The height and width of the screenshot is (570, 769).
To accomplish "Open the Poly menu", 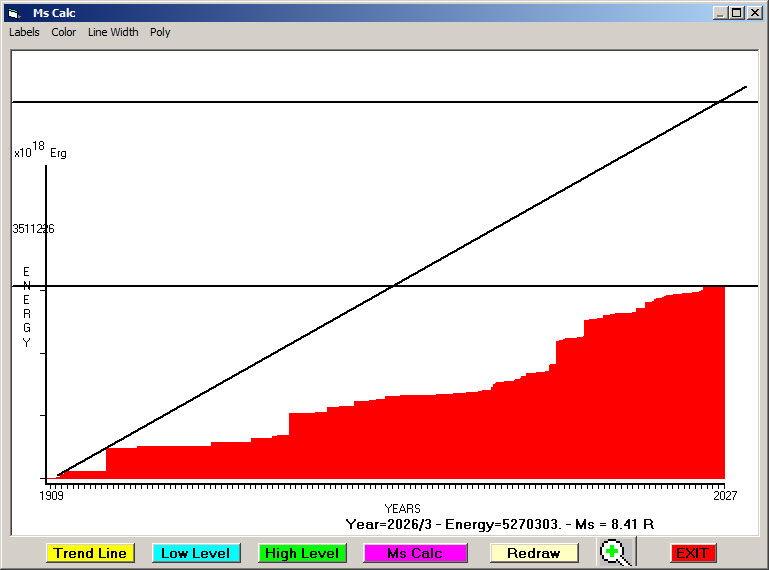I will point(160,32).
